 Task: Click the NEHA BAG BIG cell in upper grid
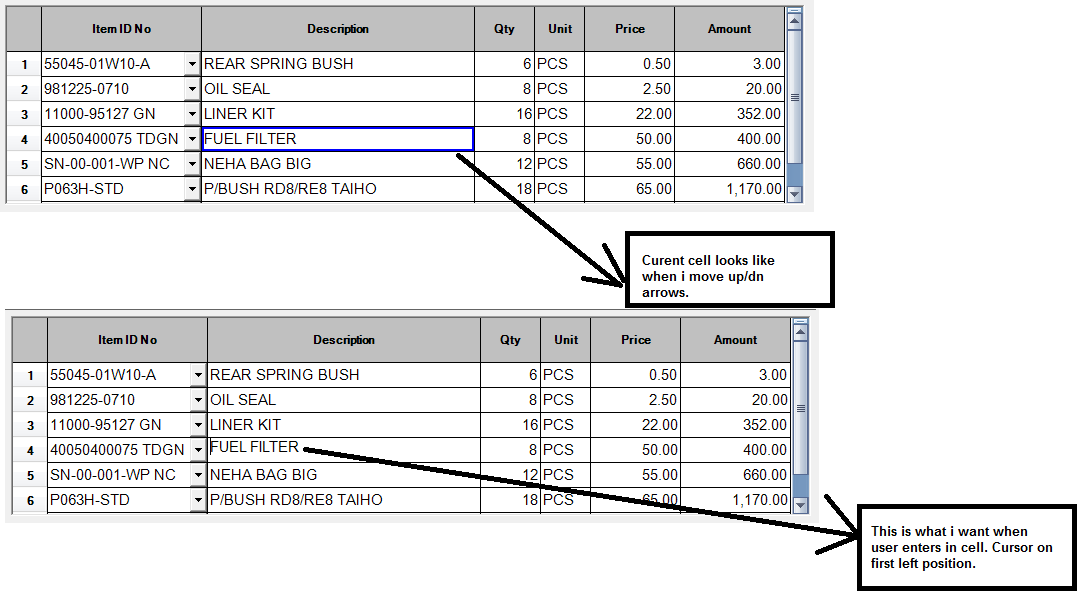[338, 164]
